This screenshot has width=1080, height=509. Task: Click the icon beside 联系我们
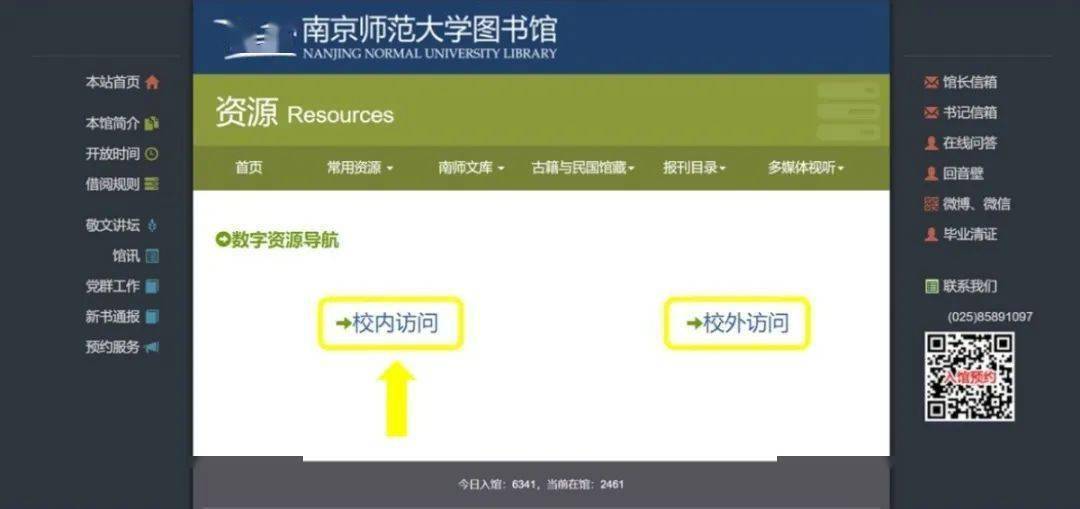931,286
